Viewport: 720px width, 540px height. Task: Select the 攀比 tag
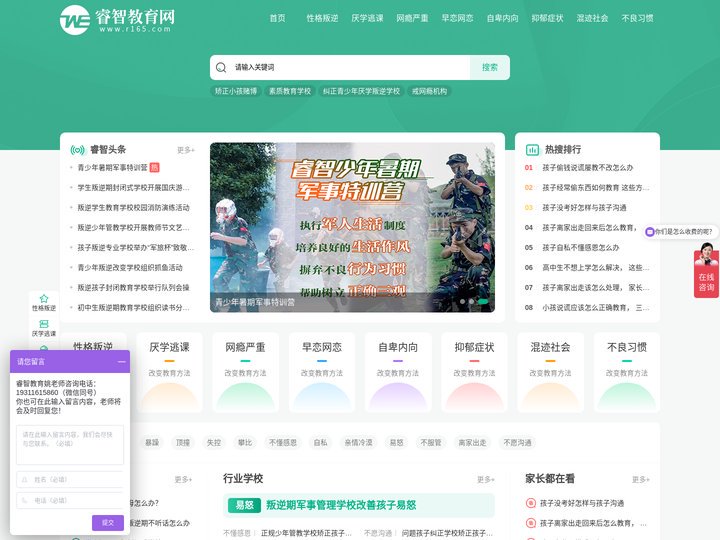[x=245, y=443]
